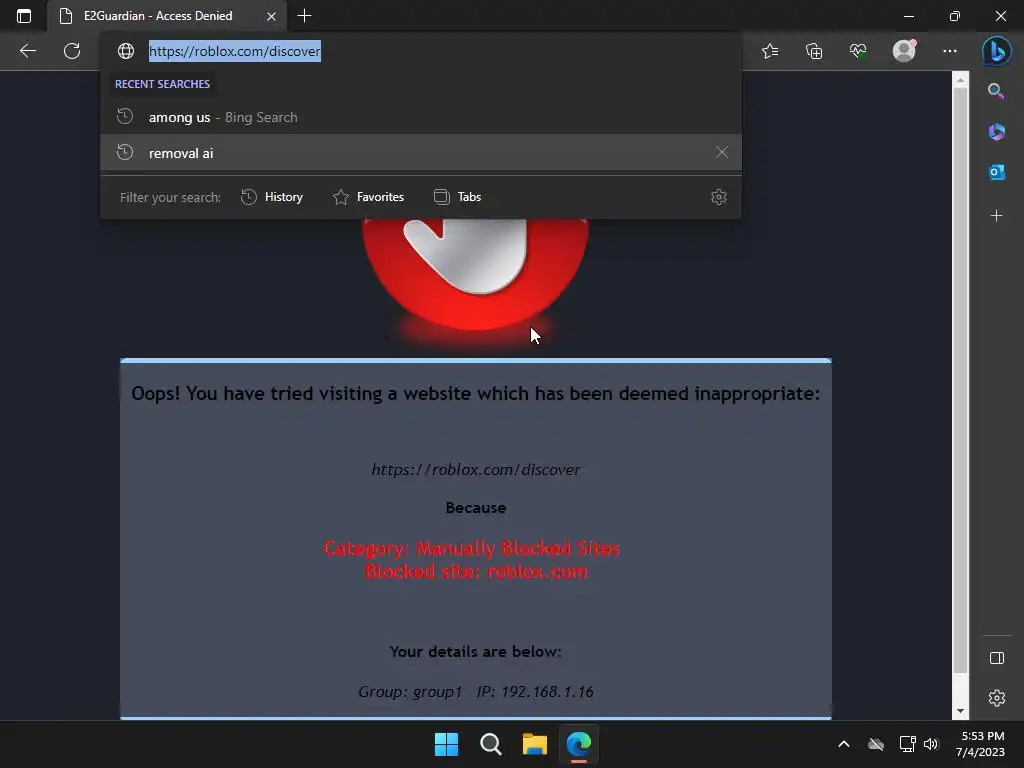Click the vertical scrollbar thumb
Screen dimensions: 1024x768
click(x=960, y=380)
